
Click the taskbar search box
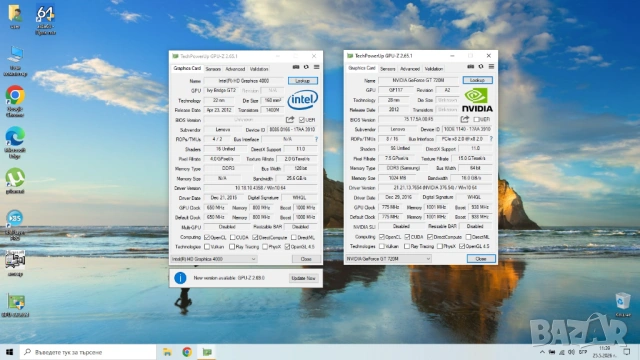(x=88, y=352)
